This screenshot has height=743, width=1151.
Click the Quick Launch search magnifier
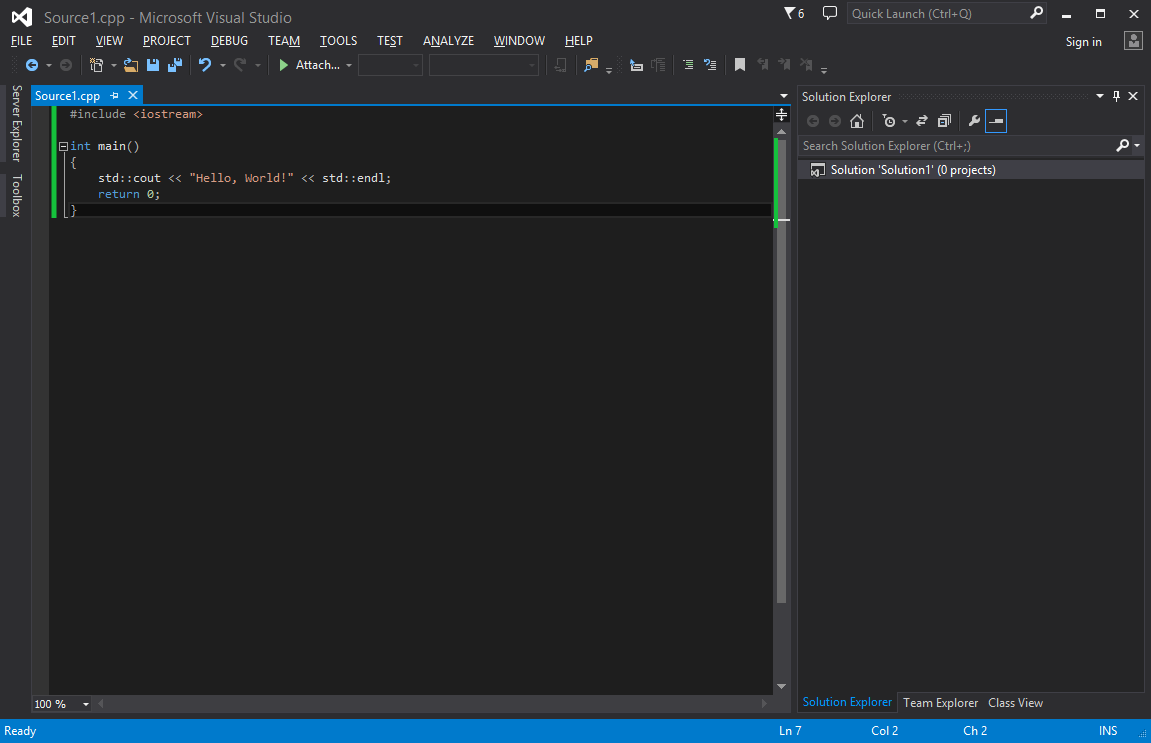coord(1036,13)
